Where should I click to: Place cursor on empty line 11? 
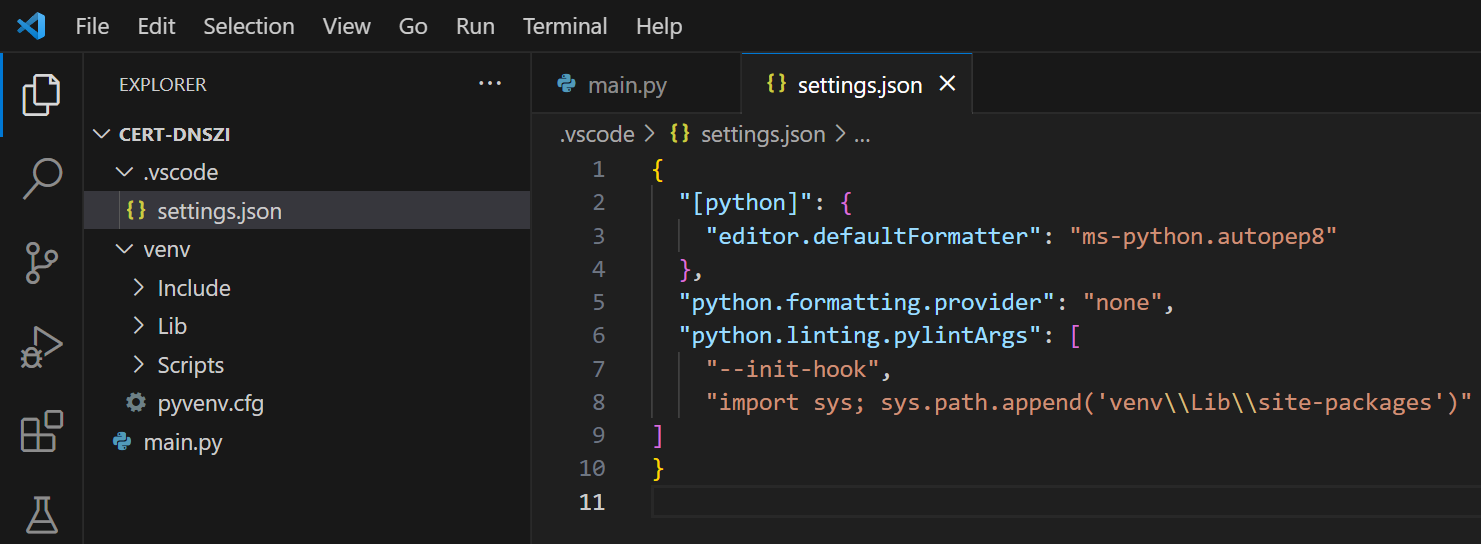1066,502
